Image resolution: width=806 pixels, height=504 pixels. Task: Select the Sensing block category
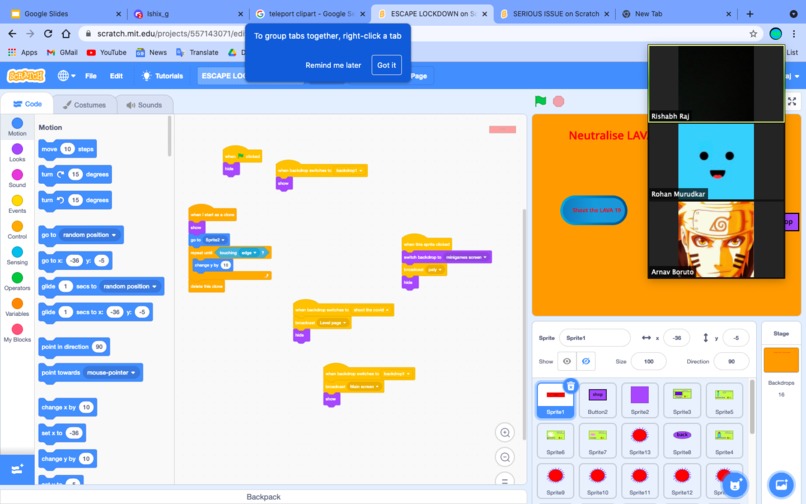pos(17,255)
